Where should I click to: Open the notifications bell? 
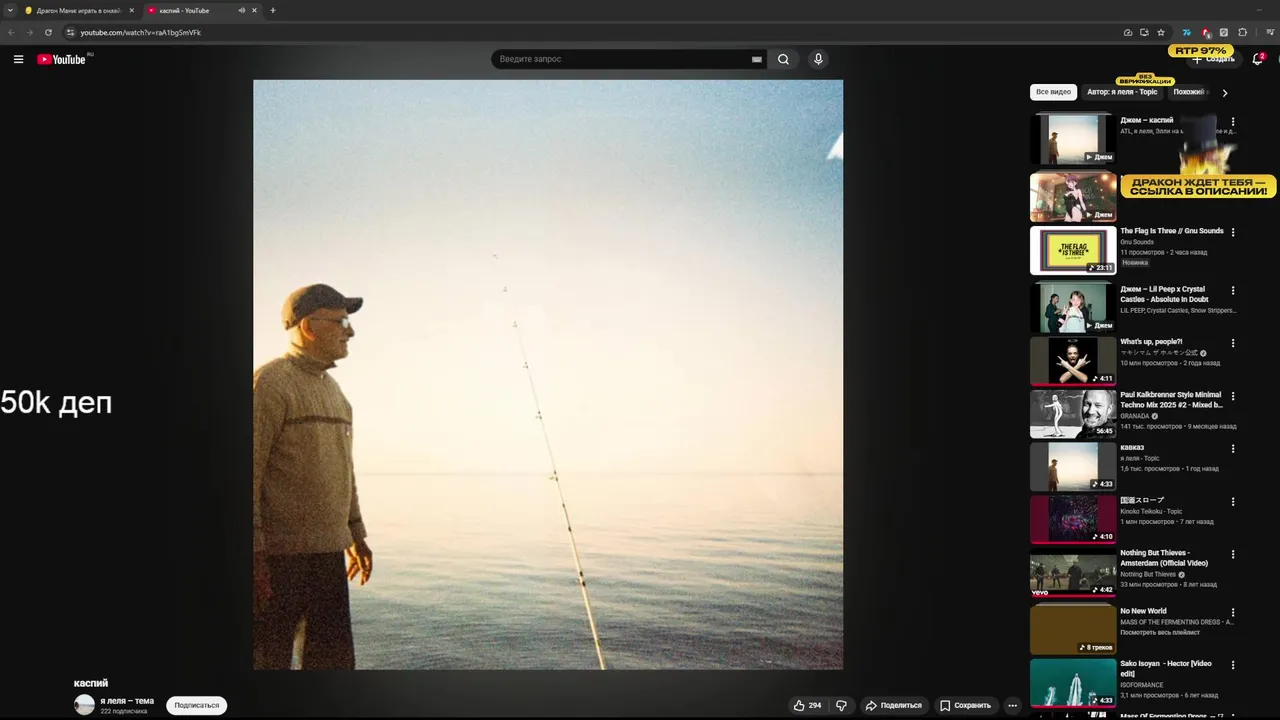(x=1258, y=59)
